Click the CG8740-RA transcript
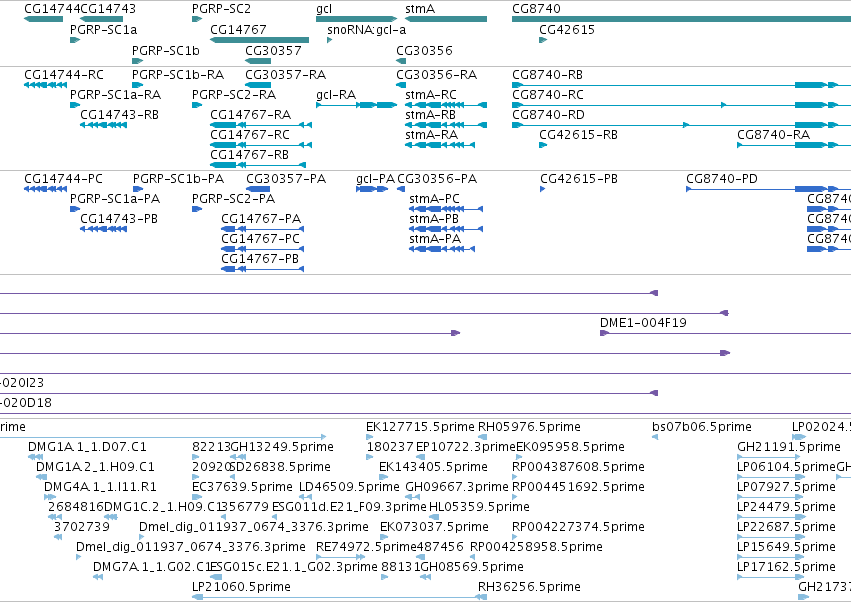Viewport: 851px width, 602px height. [x=794, y=145]
